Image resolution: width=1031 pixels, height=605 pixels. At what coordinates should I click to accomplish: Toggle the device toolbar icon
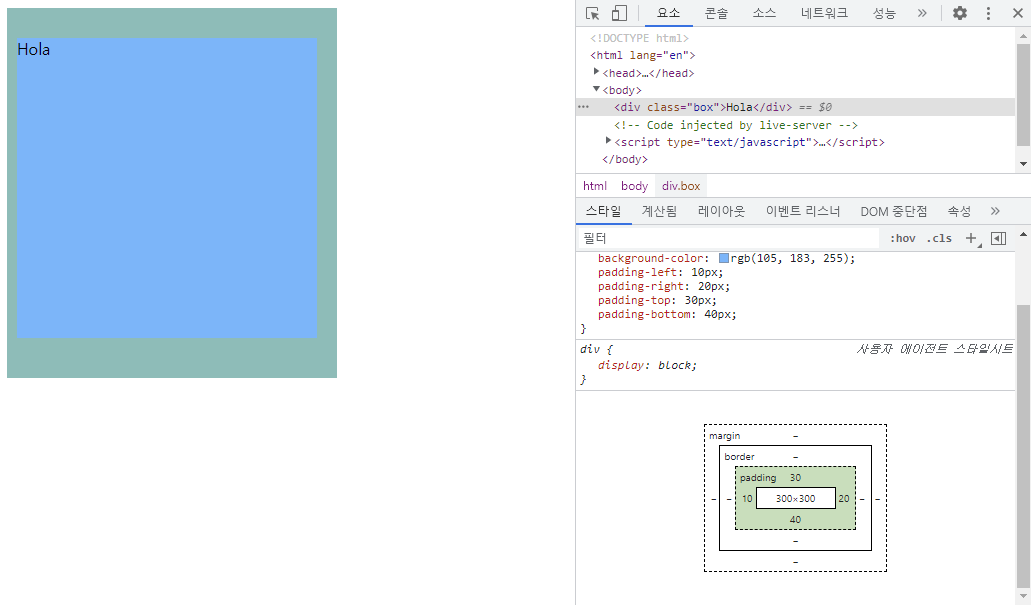coord(619,13)
